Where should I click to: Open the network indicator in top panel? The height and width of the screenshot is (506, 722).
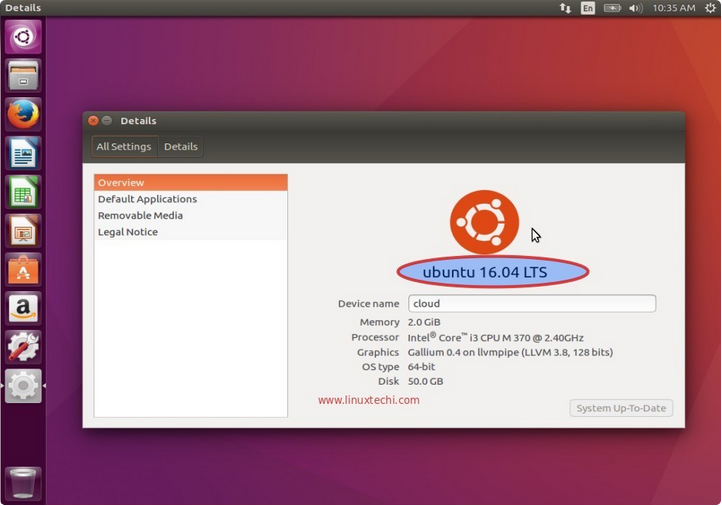point(565,8)
